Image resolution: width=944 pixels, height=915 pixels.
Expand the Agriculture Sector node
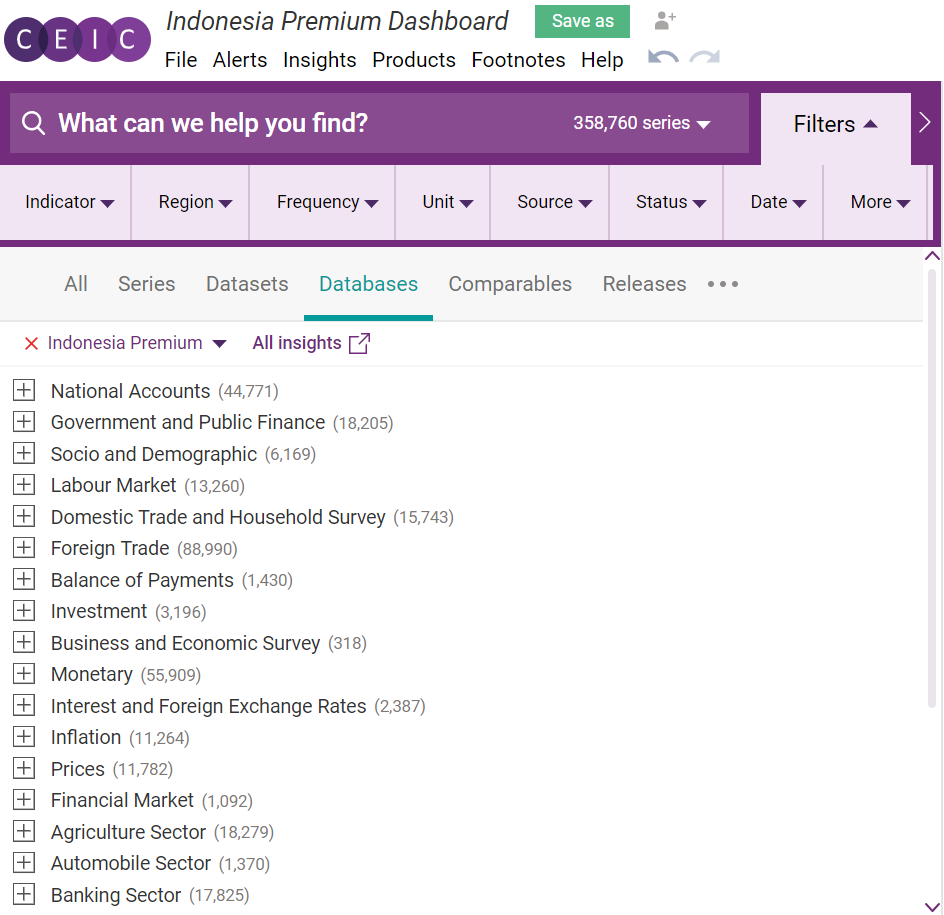click(x=23, y=831)
